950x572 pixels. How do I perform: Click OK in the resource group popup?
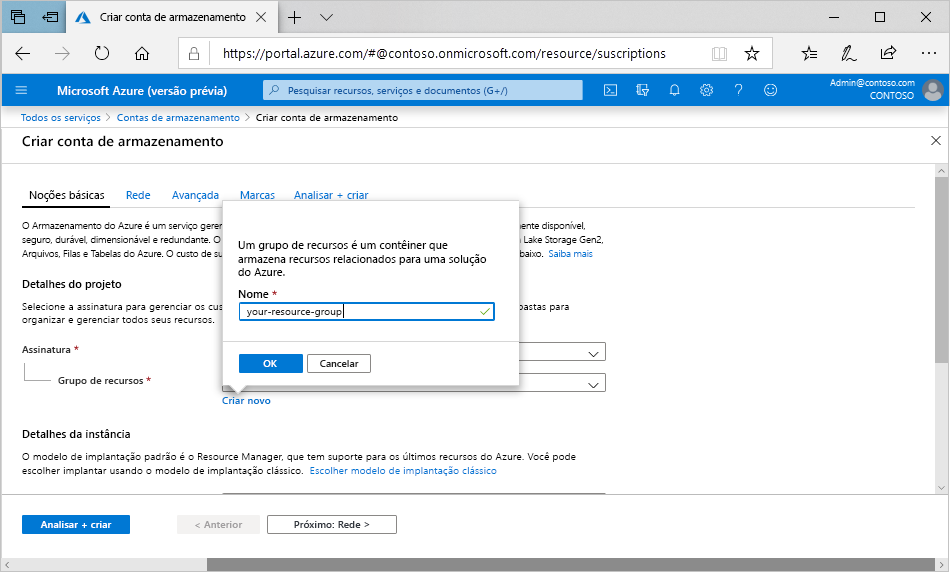click(x=270, y=364)
